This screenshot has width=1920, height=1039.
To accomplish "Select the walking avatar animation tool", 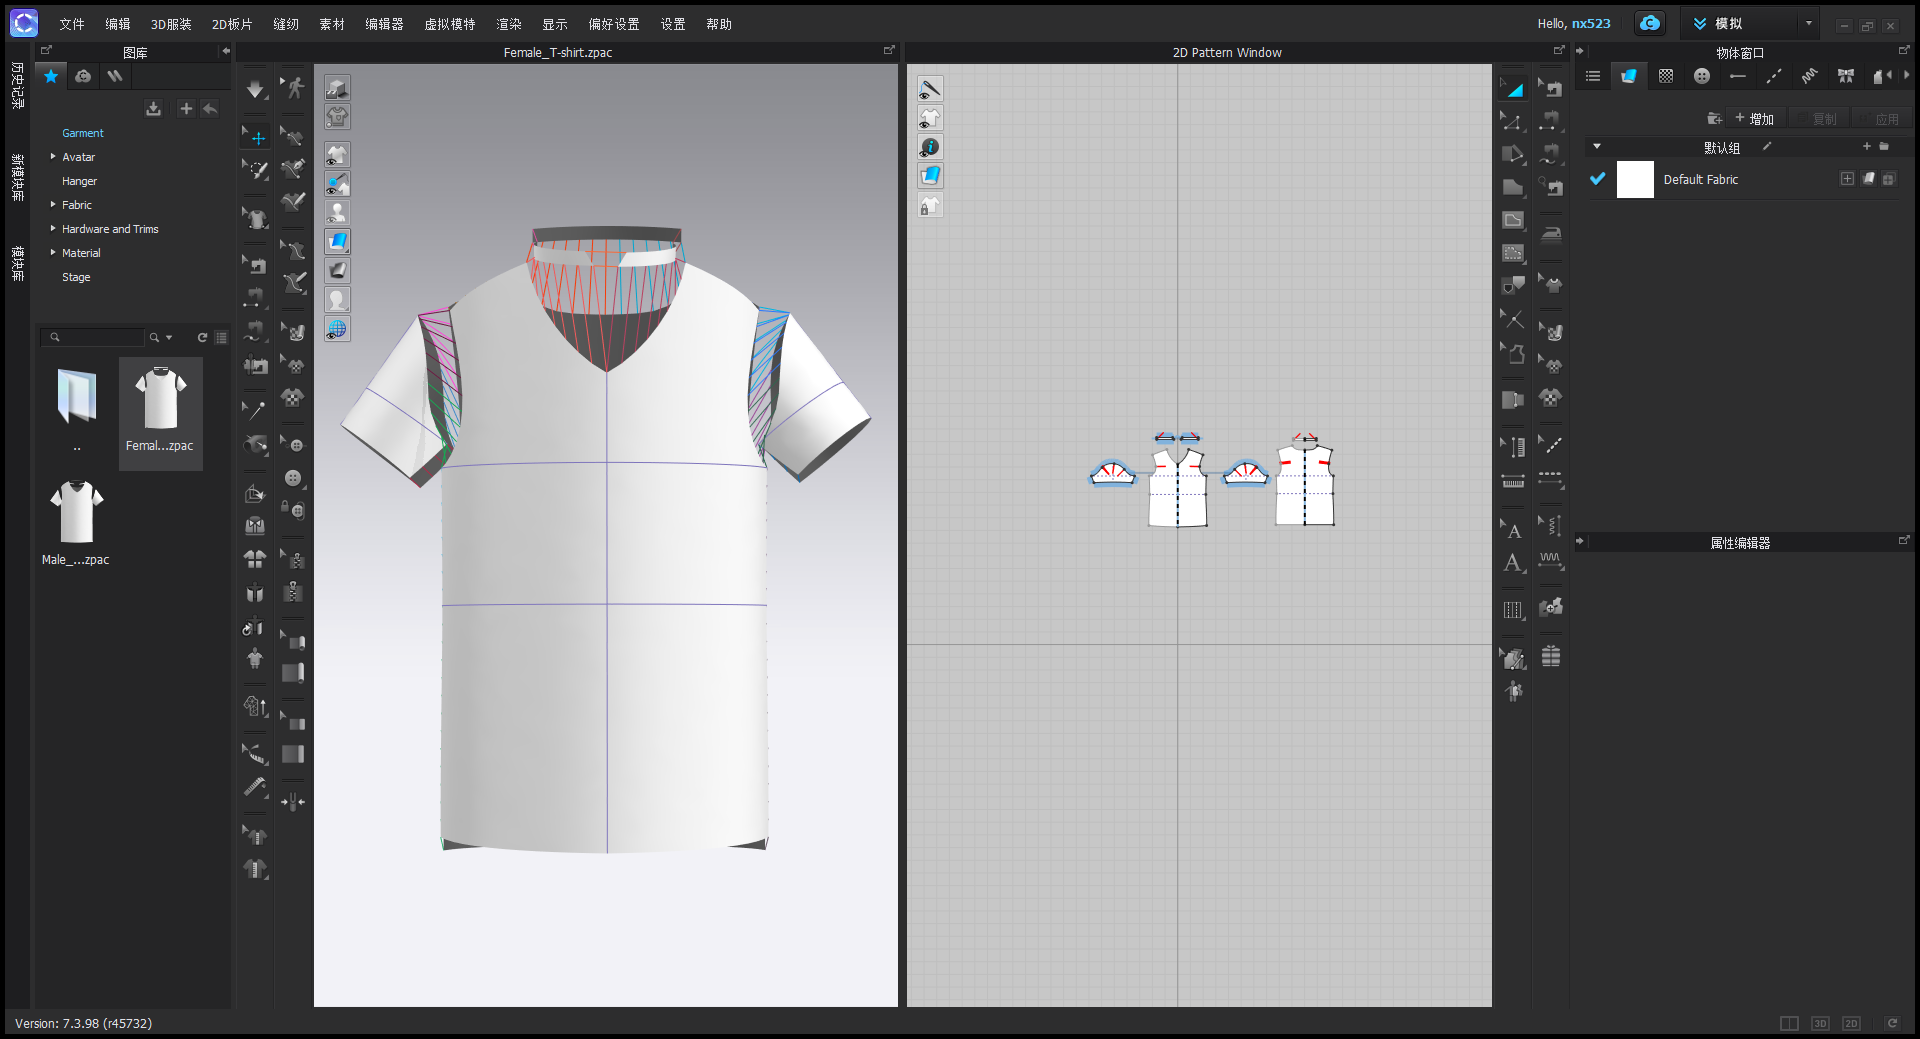I will tap(293, 88).
